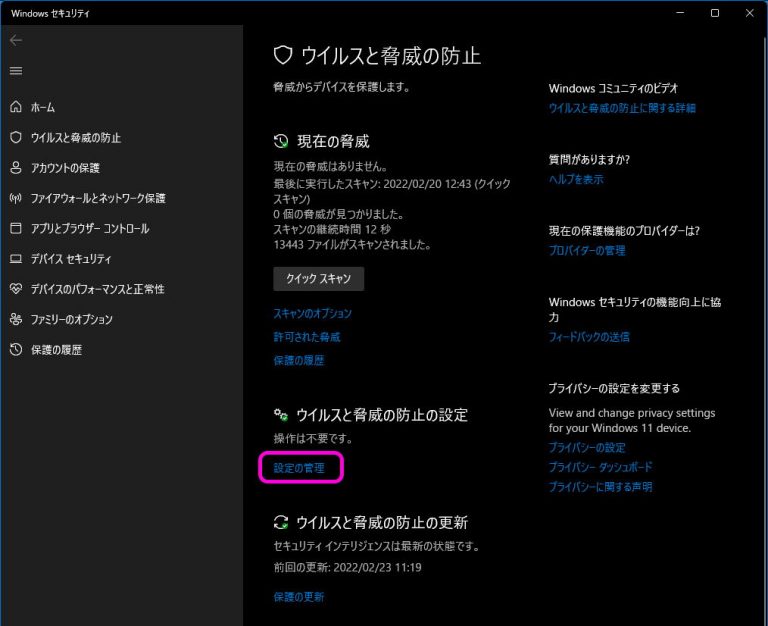Click text スキャンの継続時間 12 秒

click(x=332, y=229)
